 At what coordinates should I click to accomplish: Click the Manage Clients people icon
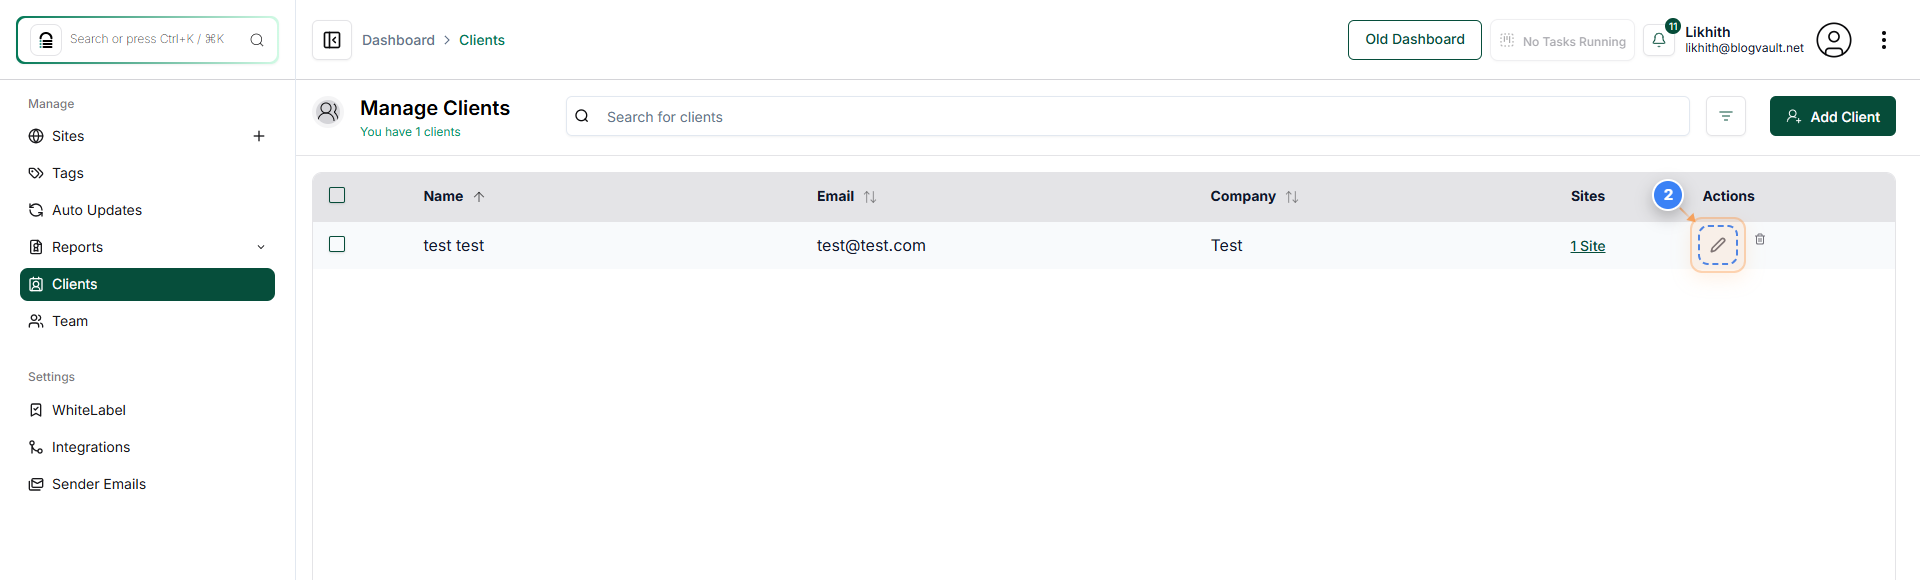click(328, 112)
